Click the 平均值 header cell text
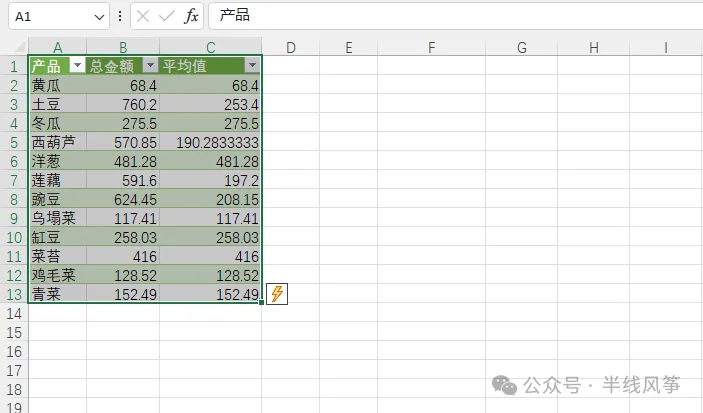The width and height of the screenshot is (703, 413). 184,66
